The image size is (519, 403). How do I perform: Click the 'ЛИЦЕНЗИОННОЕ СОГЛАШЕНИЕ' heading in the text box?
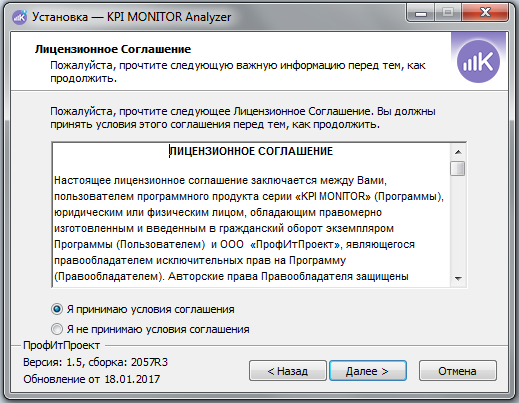[x=251, y=151]
